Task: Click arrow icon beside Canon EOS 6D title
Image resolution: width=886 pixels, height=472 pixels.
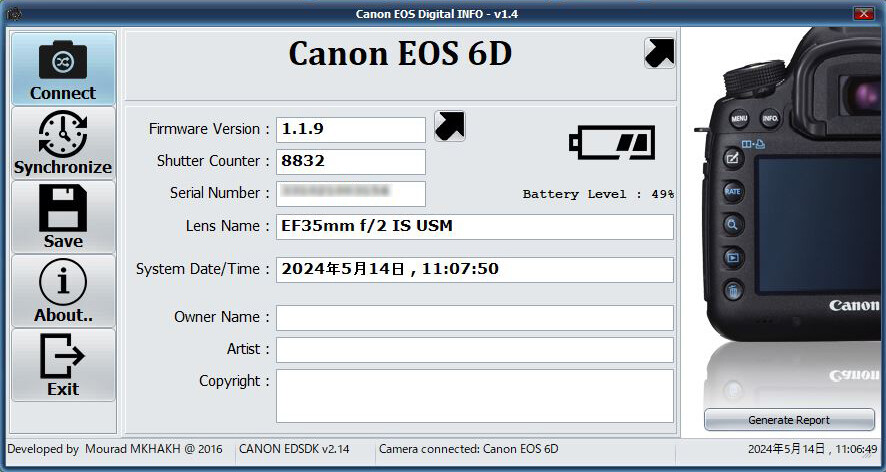Action: coord(659,53)
